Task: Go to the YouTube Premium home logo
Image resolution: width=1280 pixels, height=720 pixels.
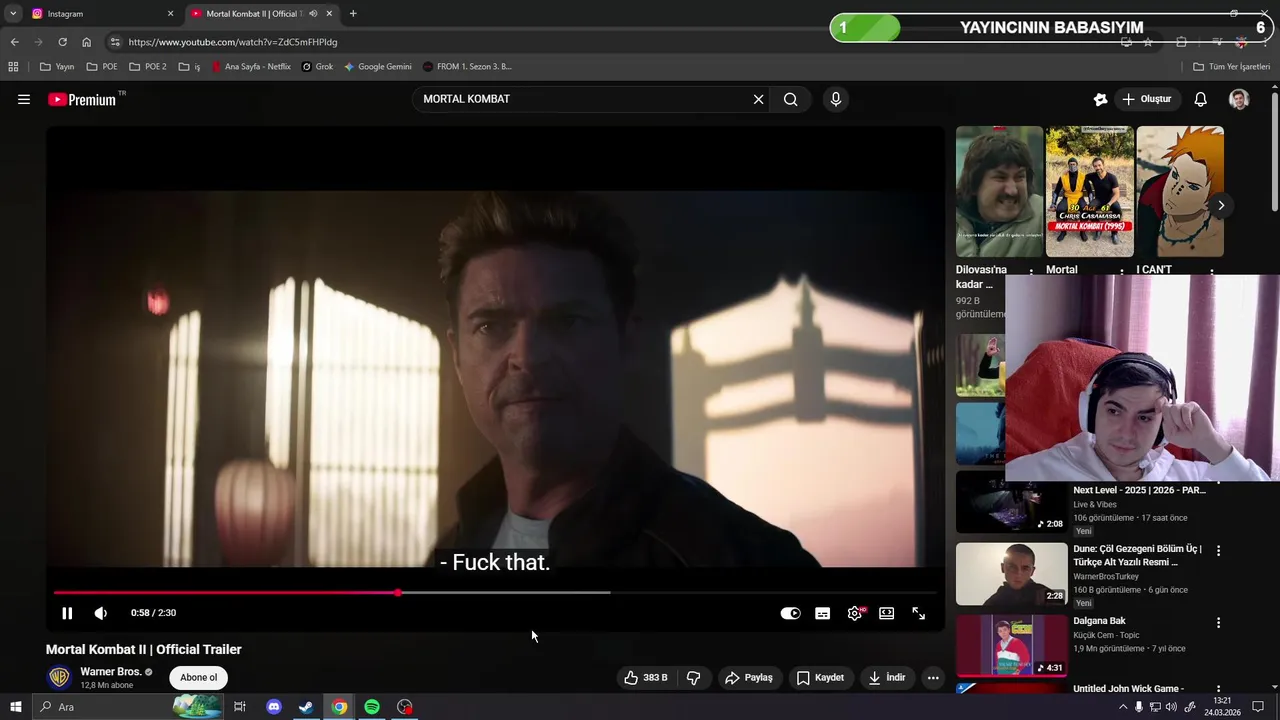Action: 82,99
